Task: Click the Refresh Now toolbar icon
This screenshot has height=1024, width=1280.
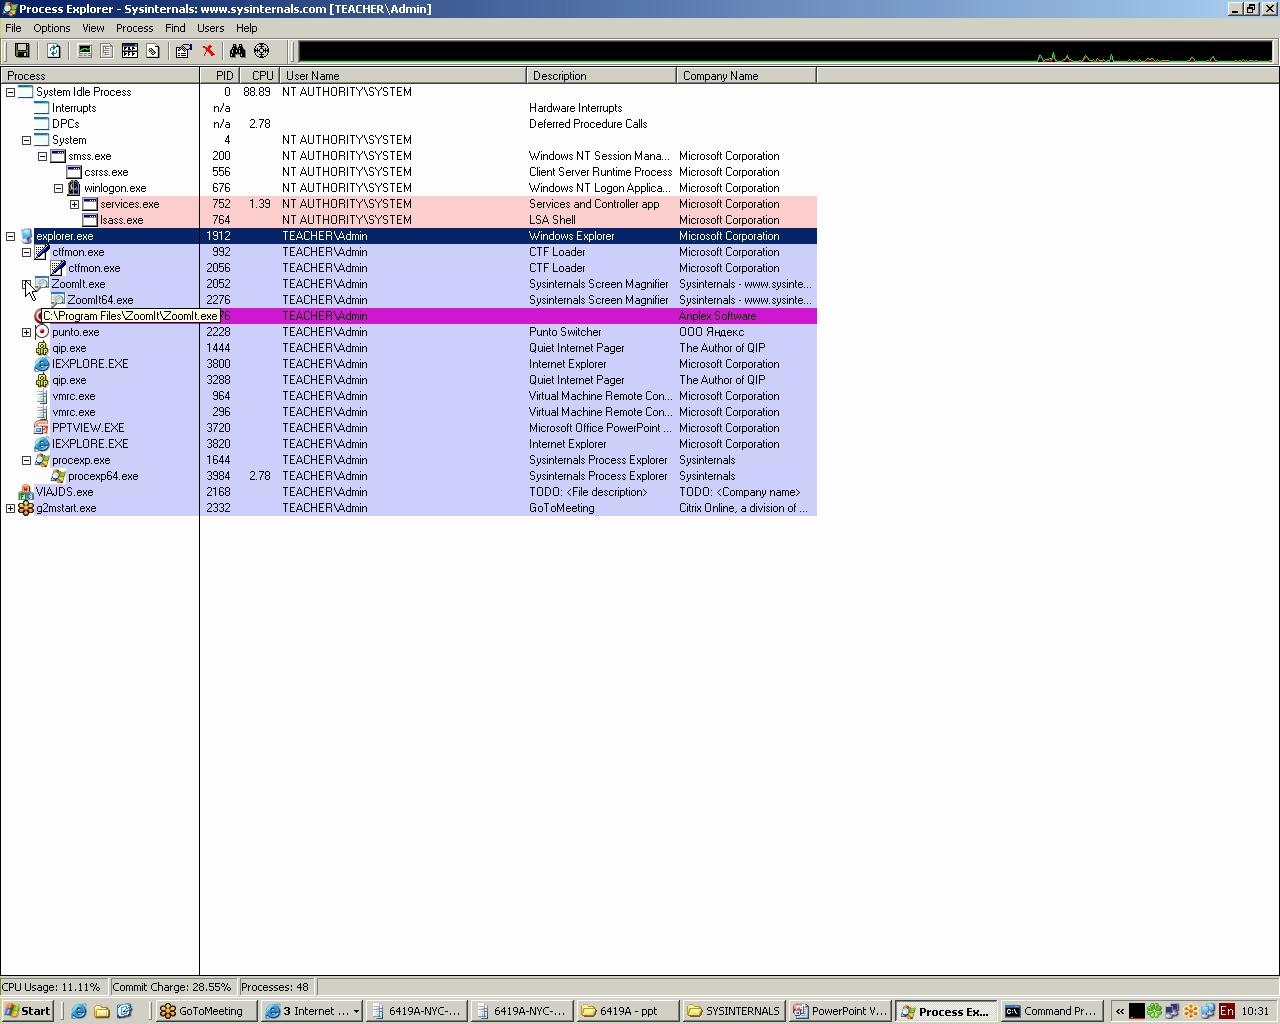Action: [54, 51]
